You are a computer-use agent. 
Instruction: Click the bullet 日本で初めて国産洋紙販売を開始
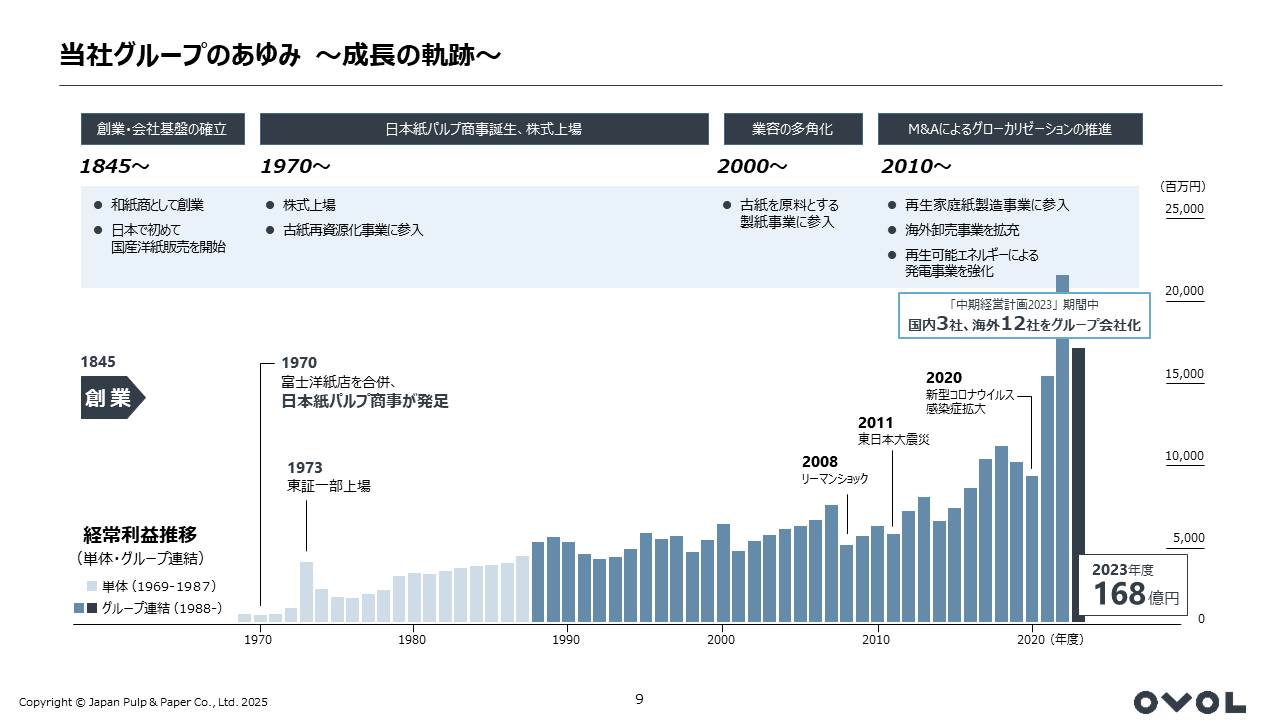point(160,238)
